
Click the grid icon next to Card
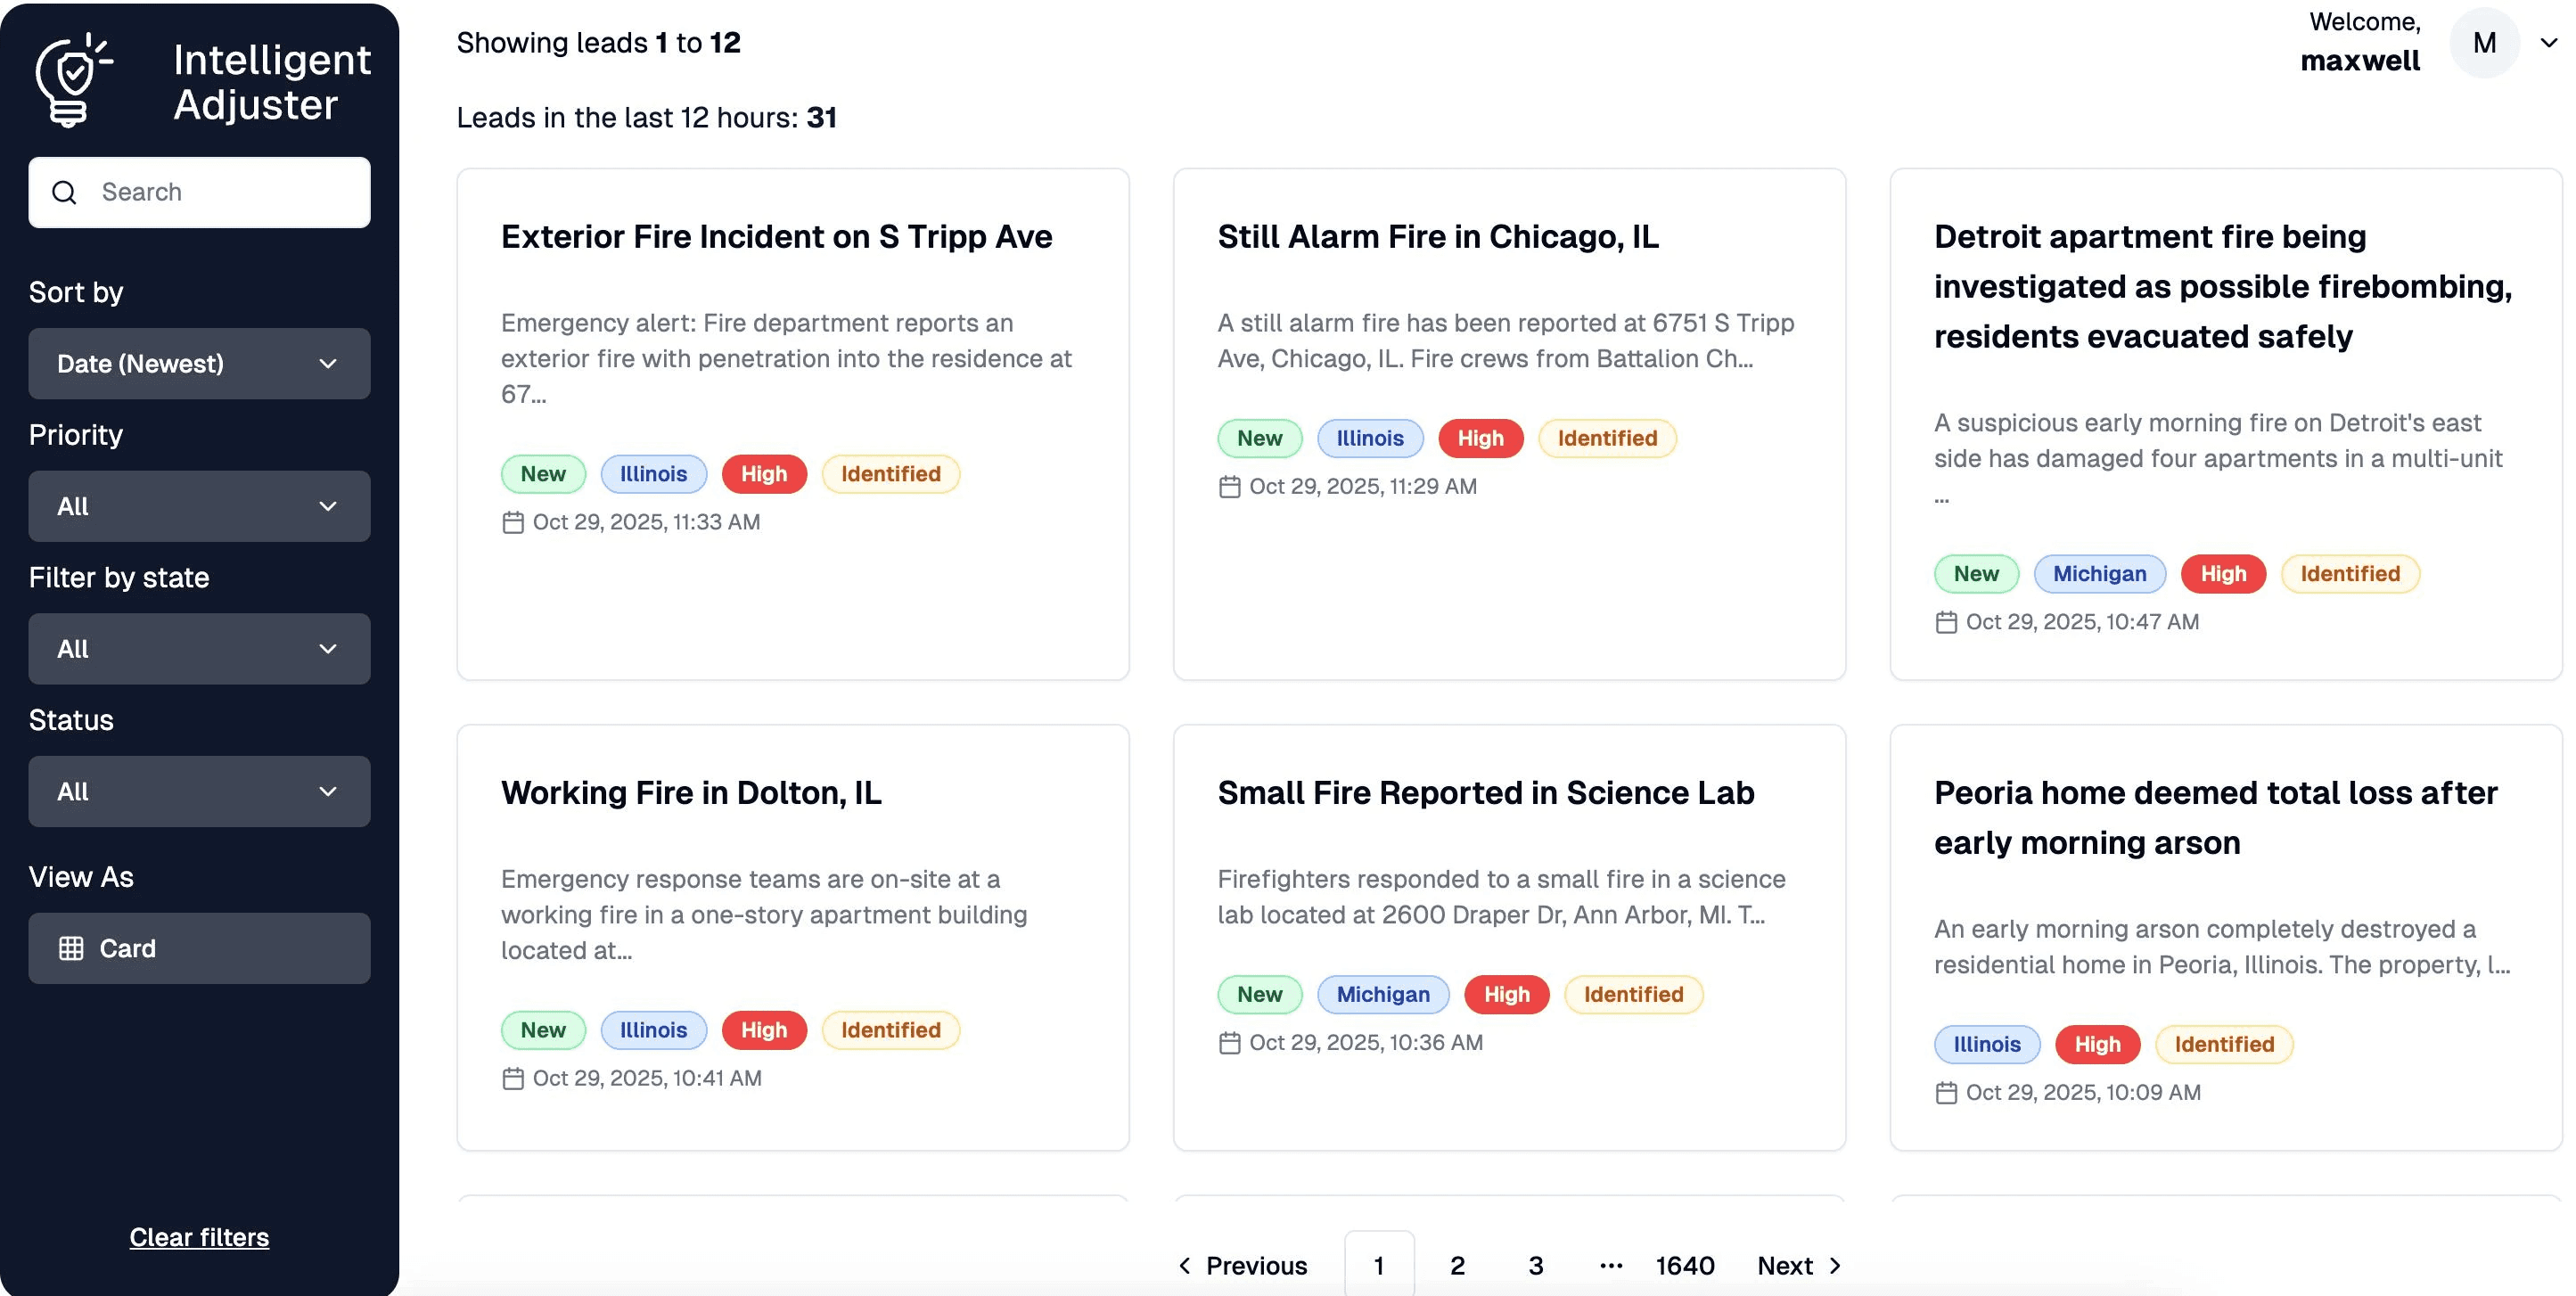(x=71, y=948)
